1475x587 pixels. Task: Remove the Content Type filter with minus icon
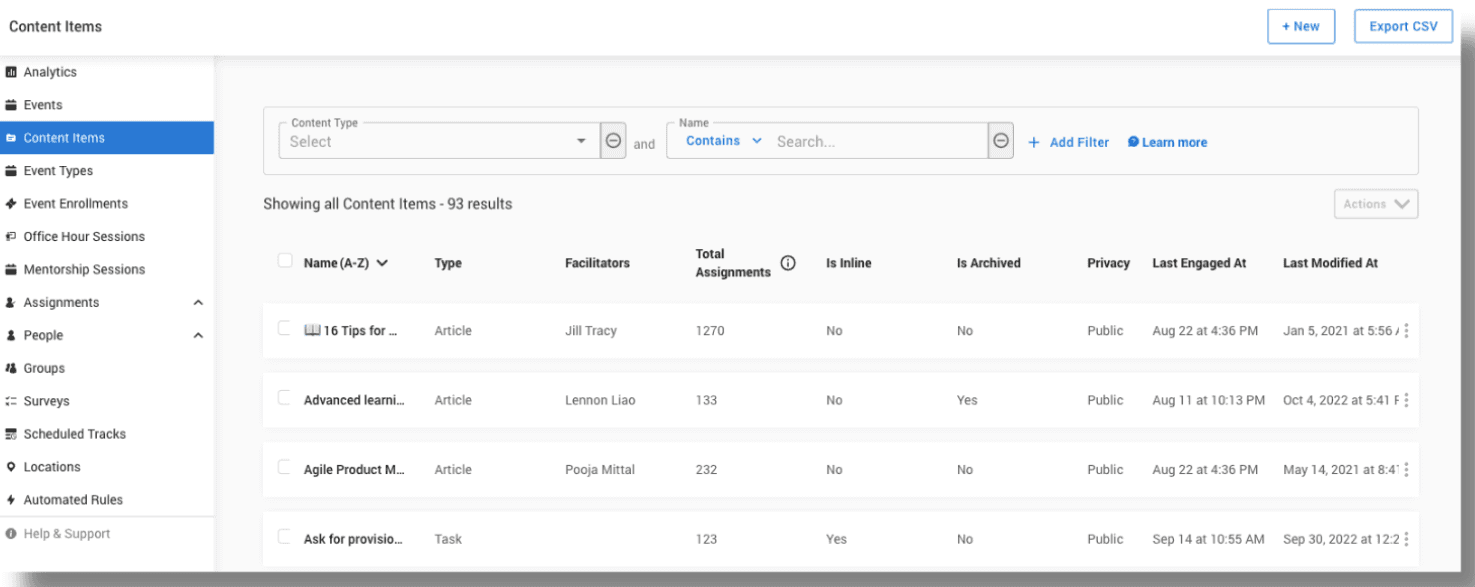click(613, 141)
